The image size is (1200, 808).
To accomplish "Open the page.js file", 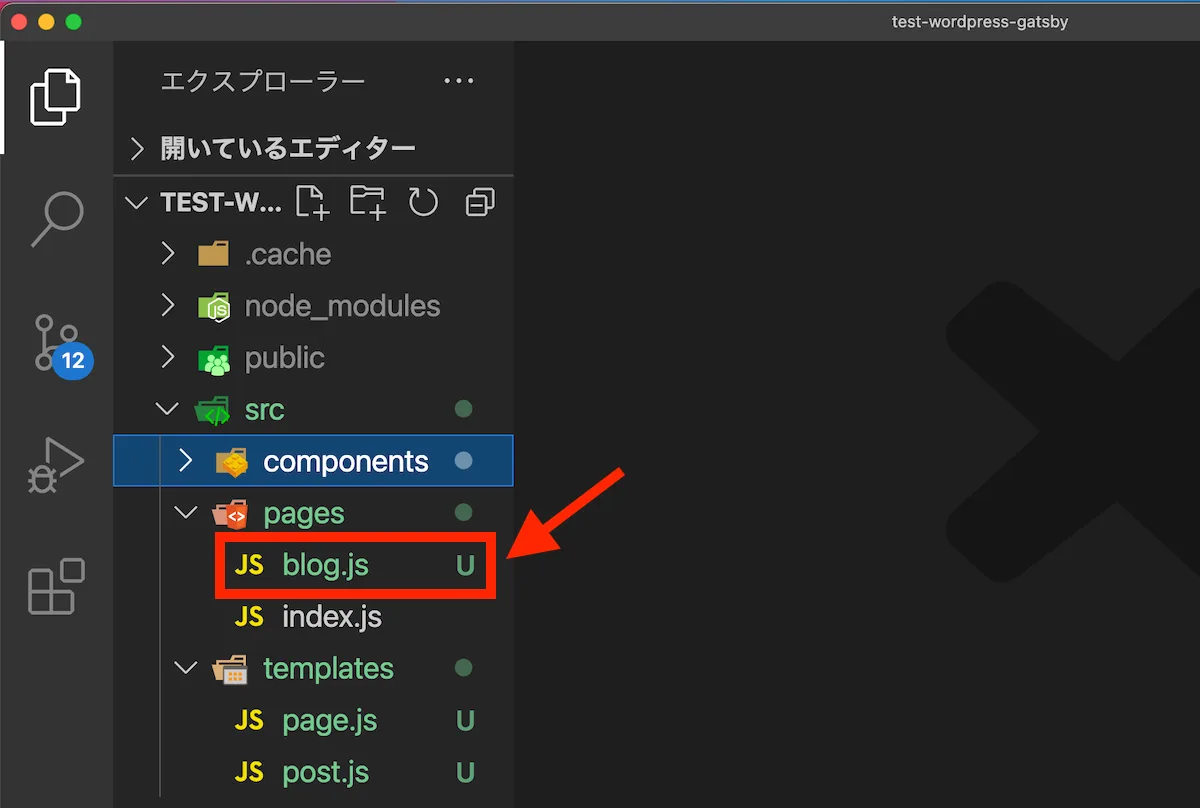I will (330, 721).
